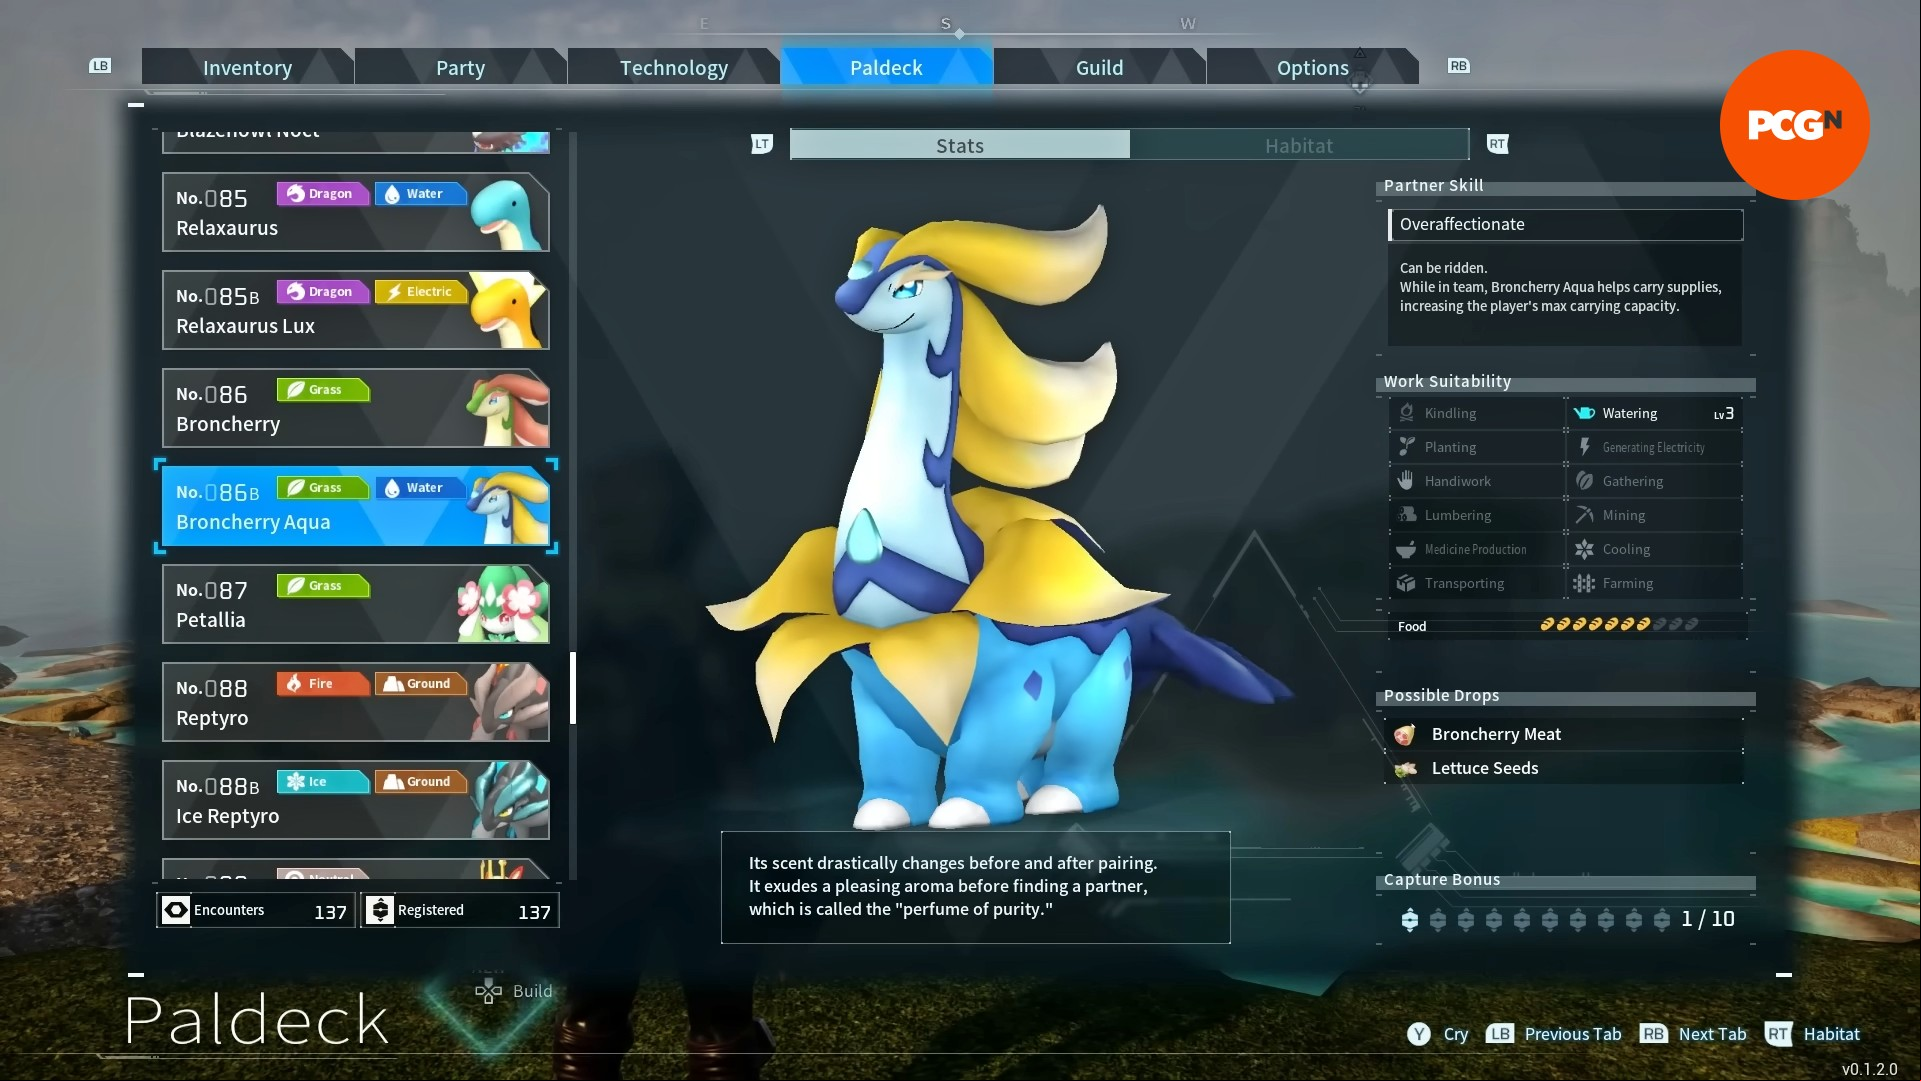
Task: Click the LB bumper icon at top
Action: pyautogui.click(x=100, y=66)
